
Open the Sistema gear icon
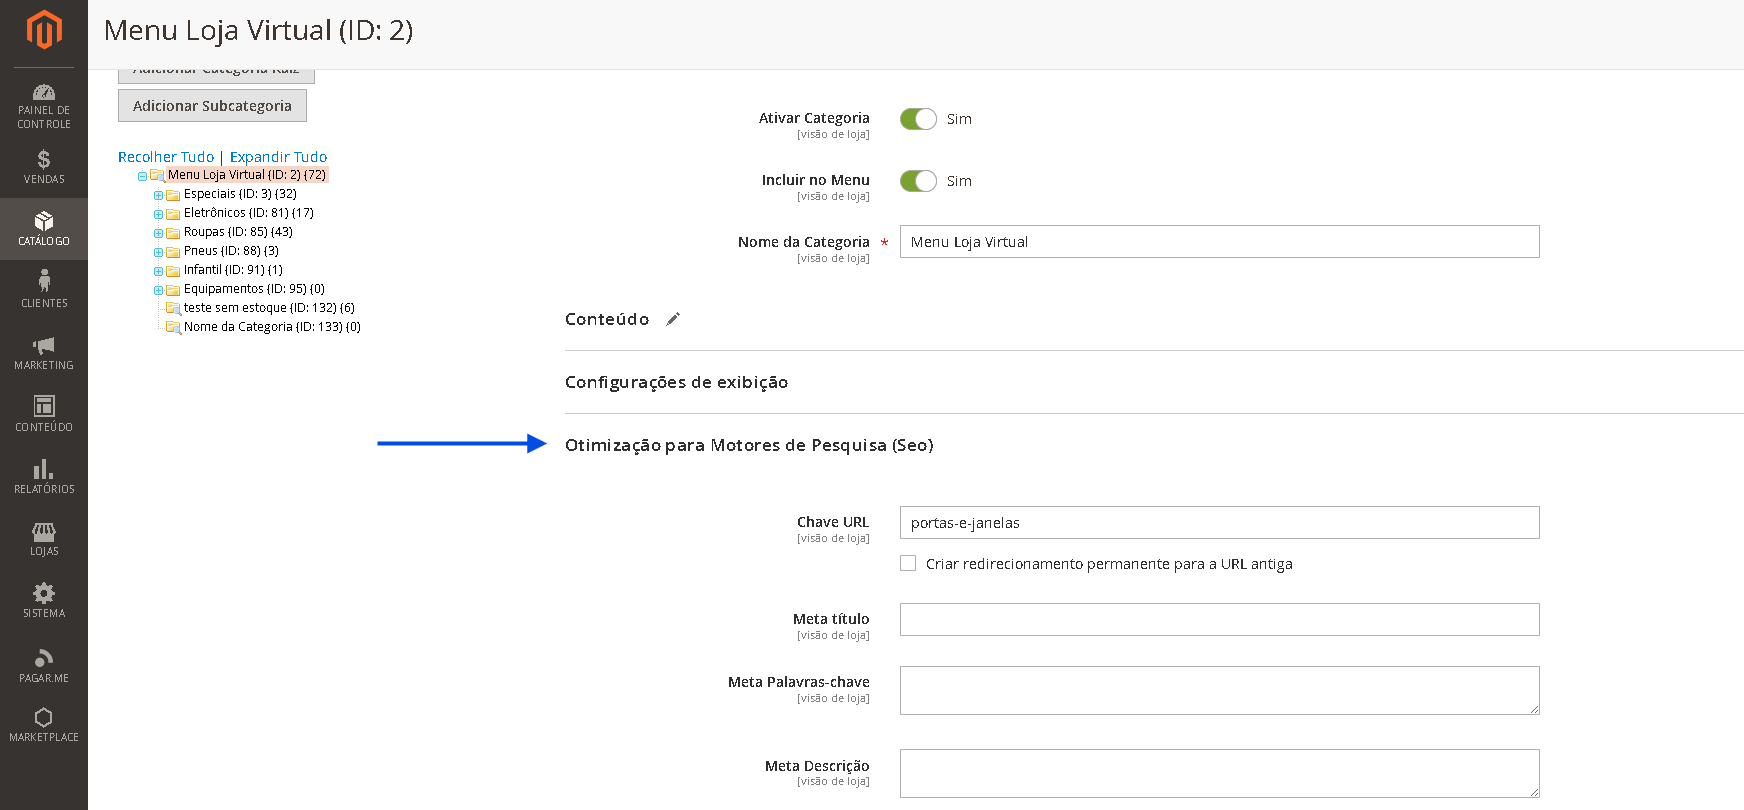point(44,593)
